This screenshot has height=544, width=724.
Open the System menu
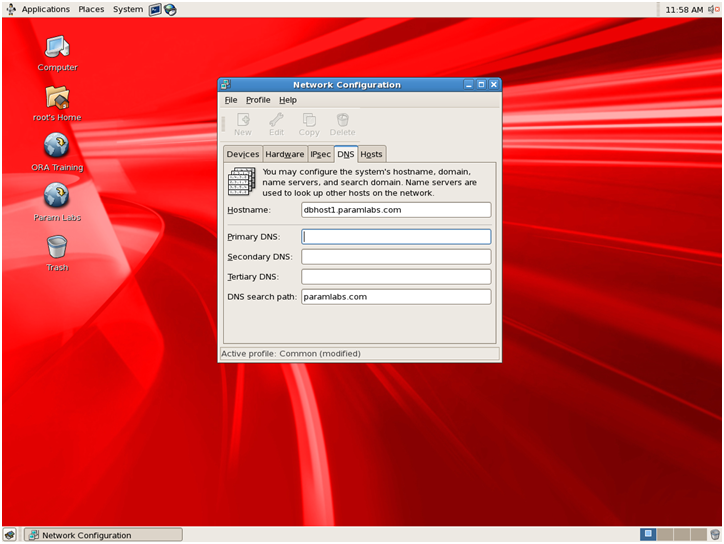(x=128, y=9)
